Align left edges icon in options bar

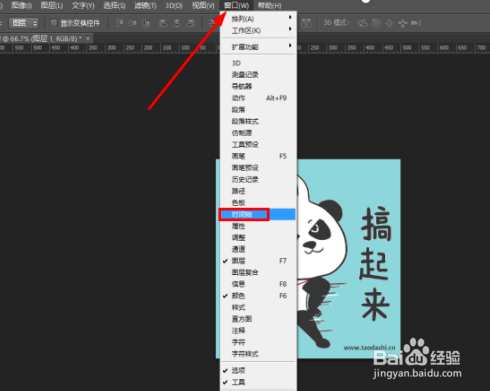coord(163,23)
